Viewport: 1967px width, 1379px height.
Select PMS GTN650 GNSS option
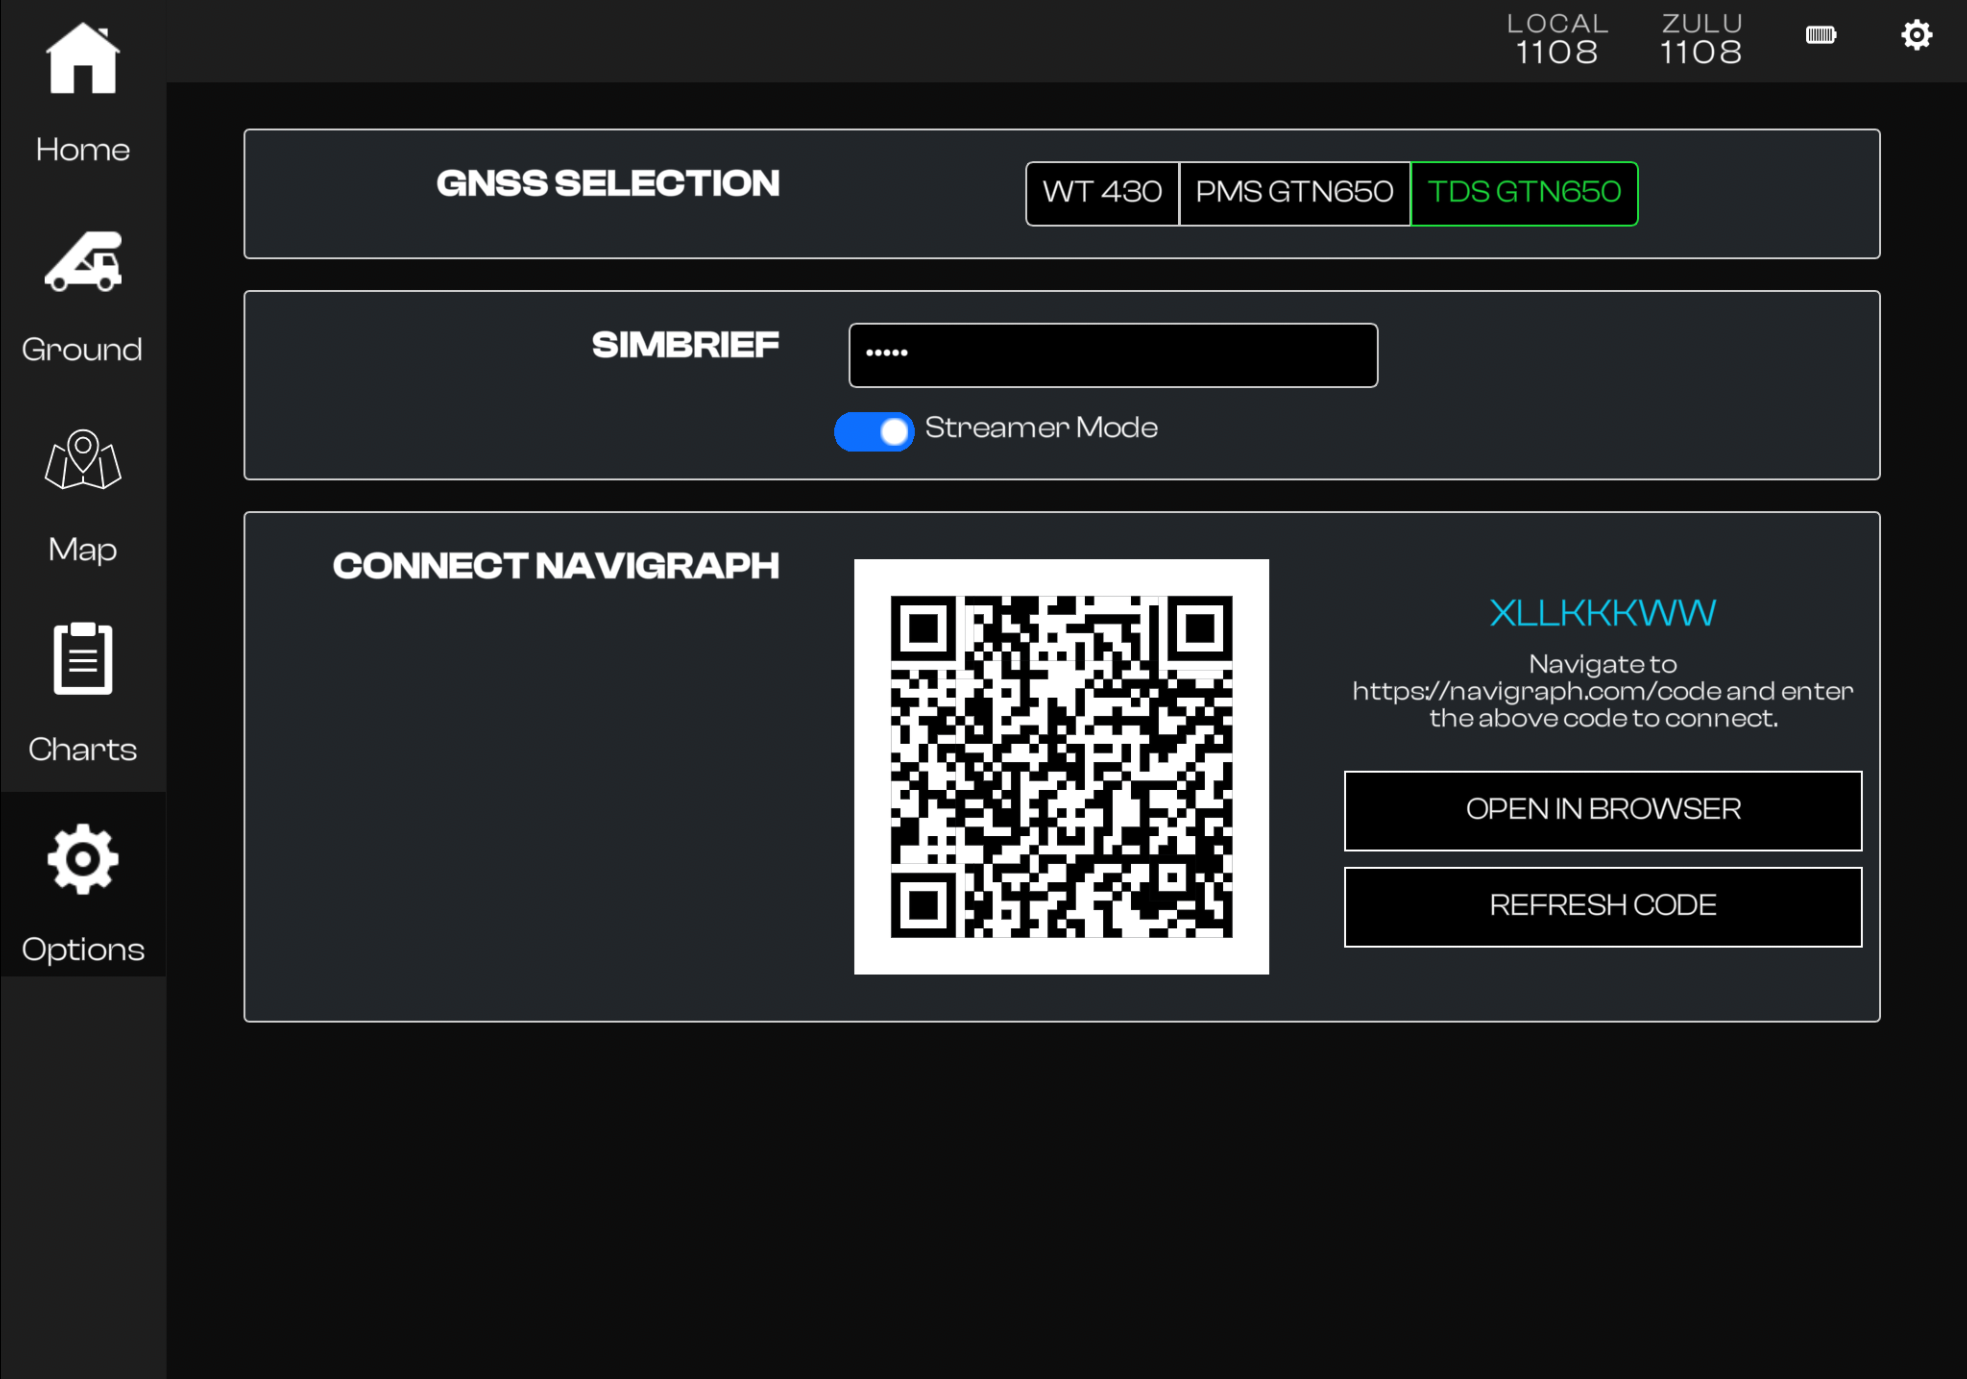[x=1294, y=192]
